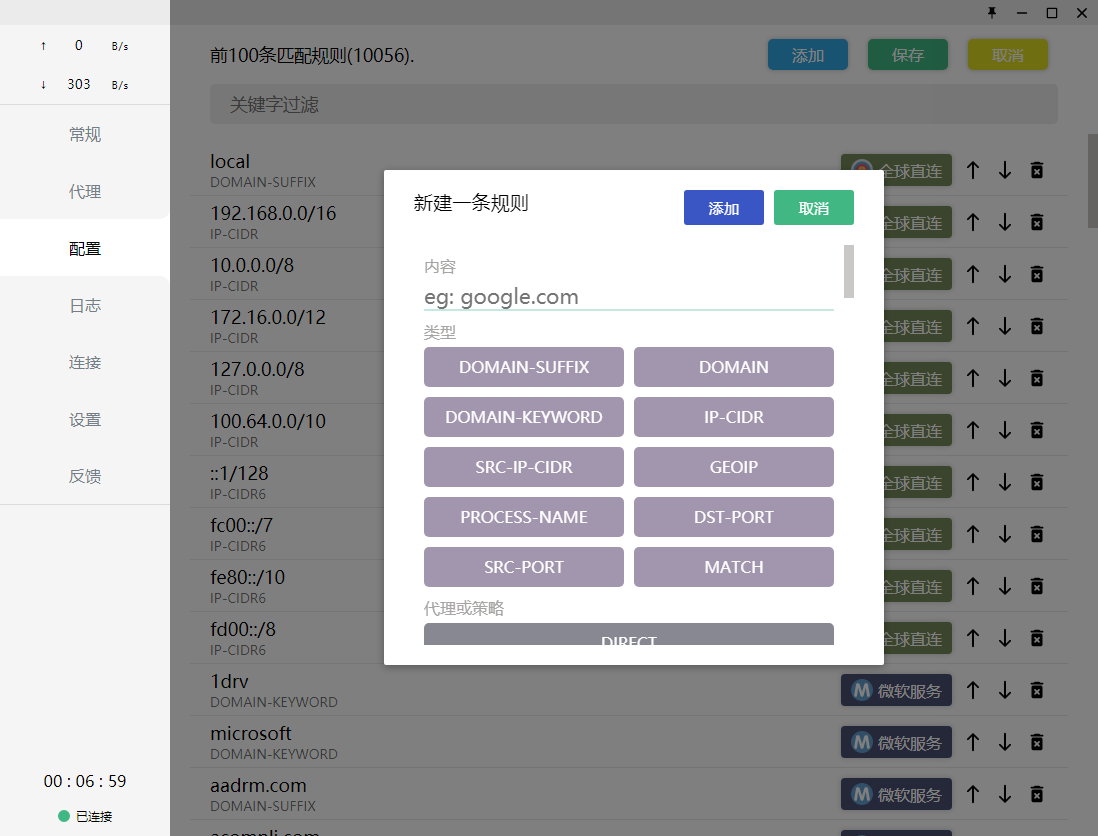1098x836 pixels.
Task: Open the 日志 sidebar tab
Action: pyautogui.click(x=85, y=305)
